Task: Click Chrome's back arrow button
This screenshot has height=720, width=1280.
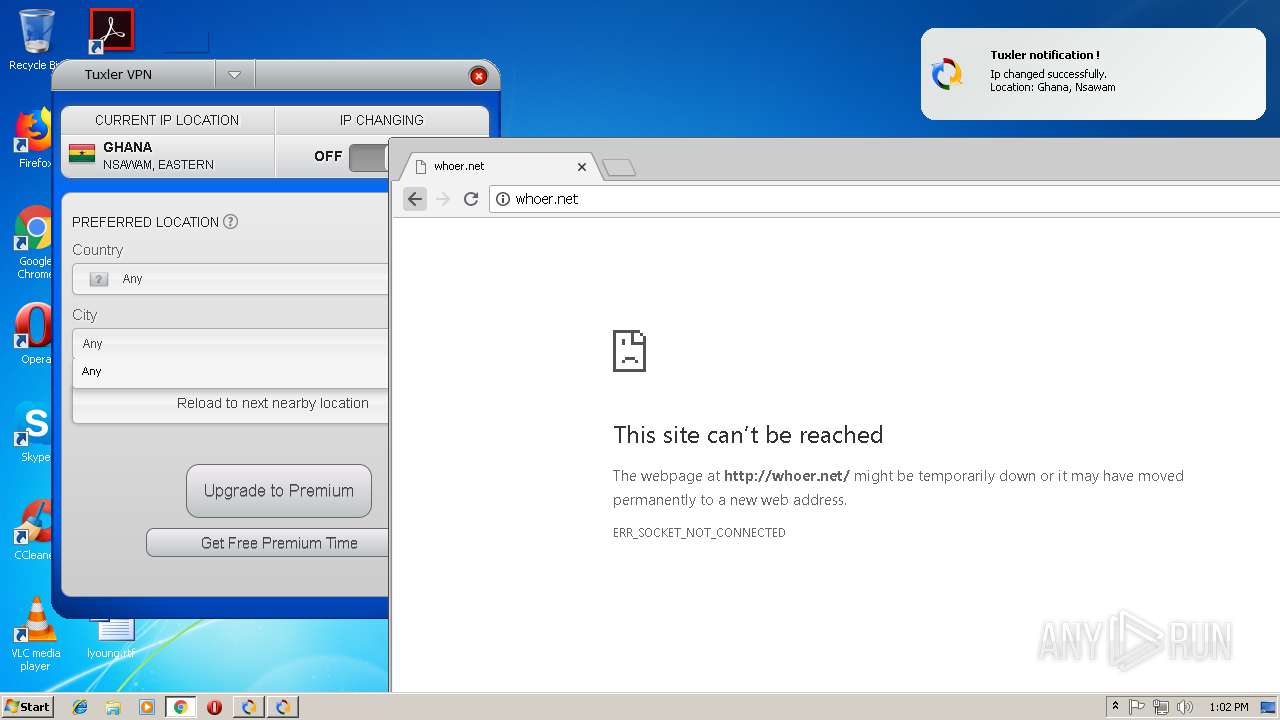Action: point(415,199)
